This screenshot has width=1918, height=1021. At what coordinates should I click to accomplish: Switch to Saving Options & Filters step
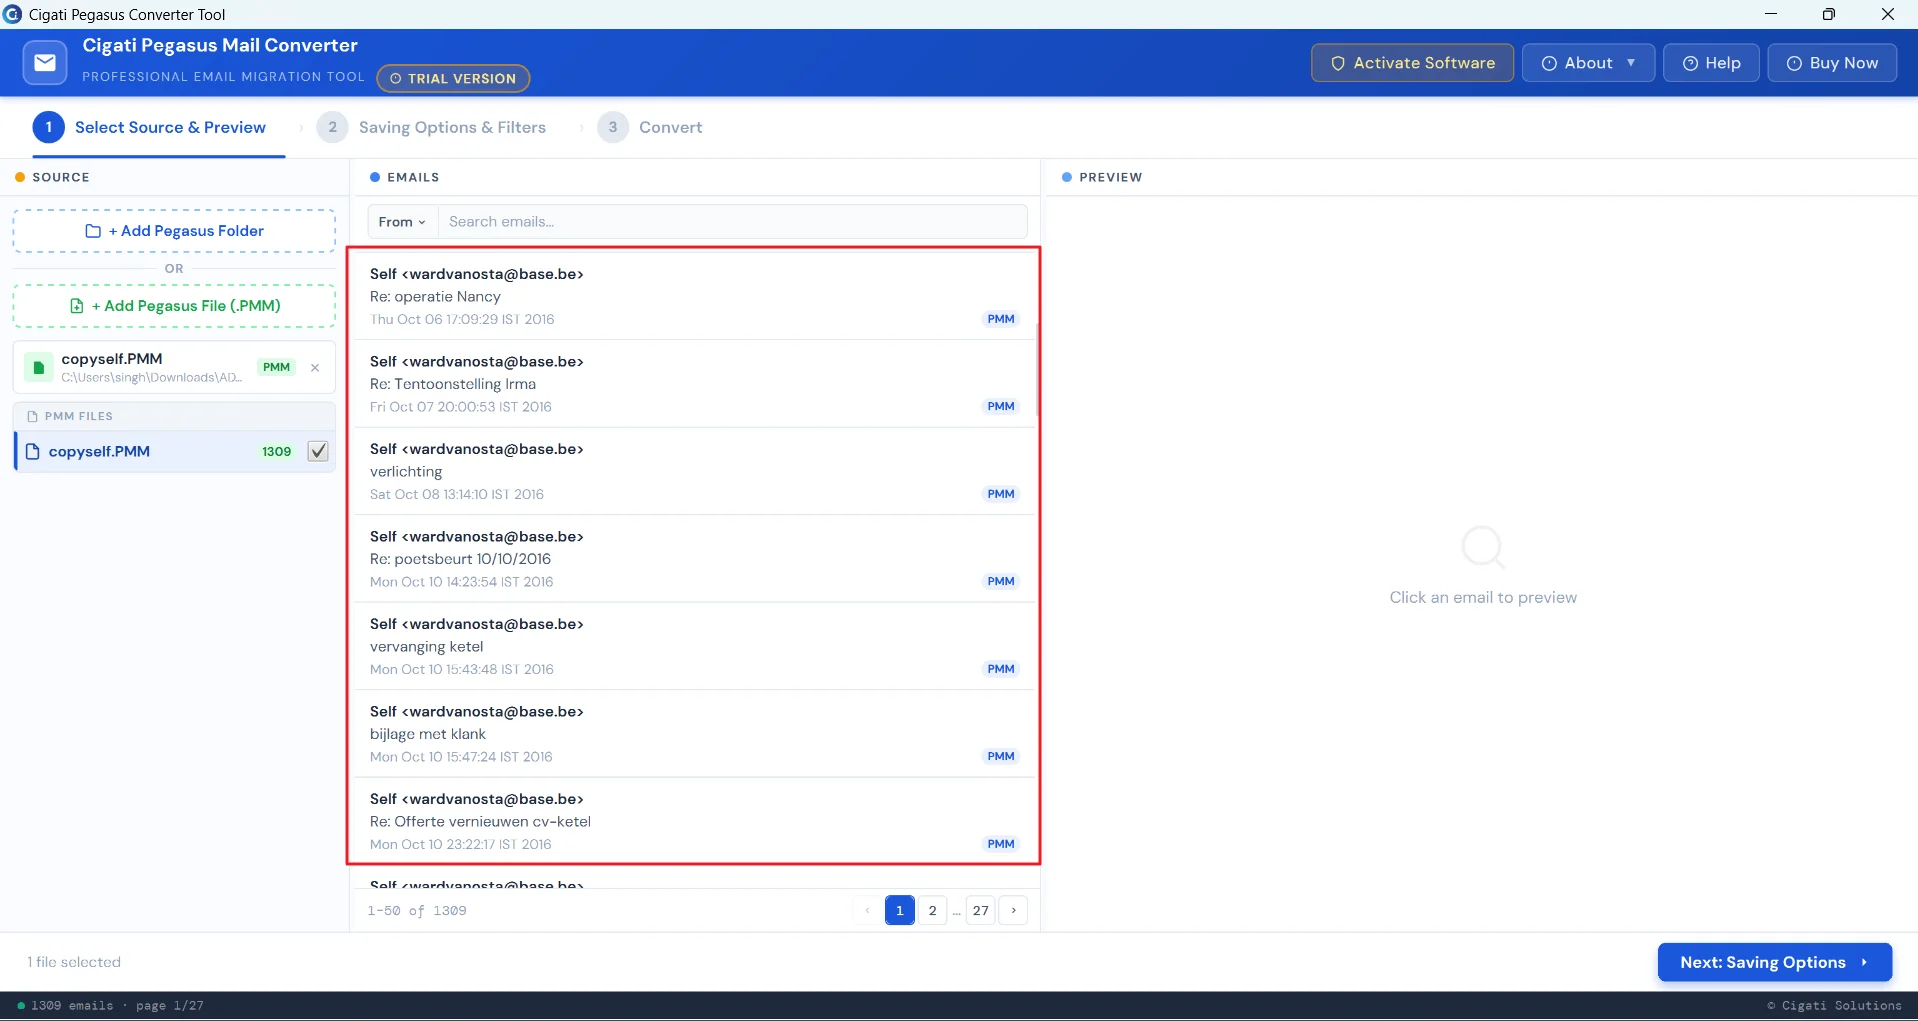[432, 127]
